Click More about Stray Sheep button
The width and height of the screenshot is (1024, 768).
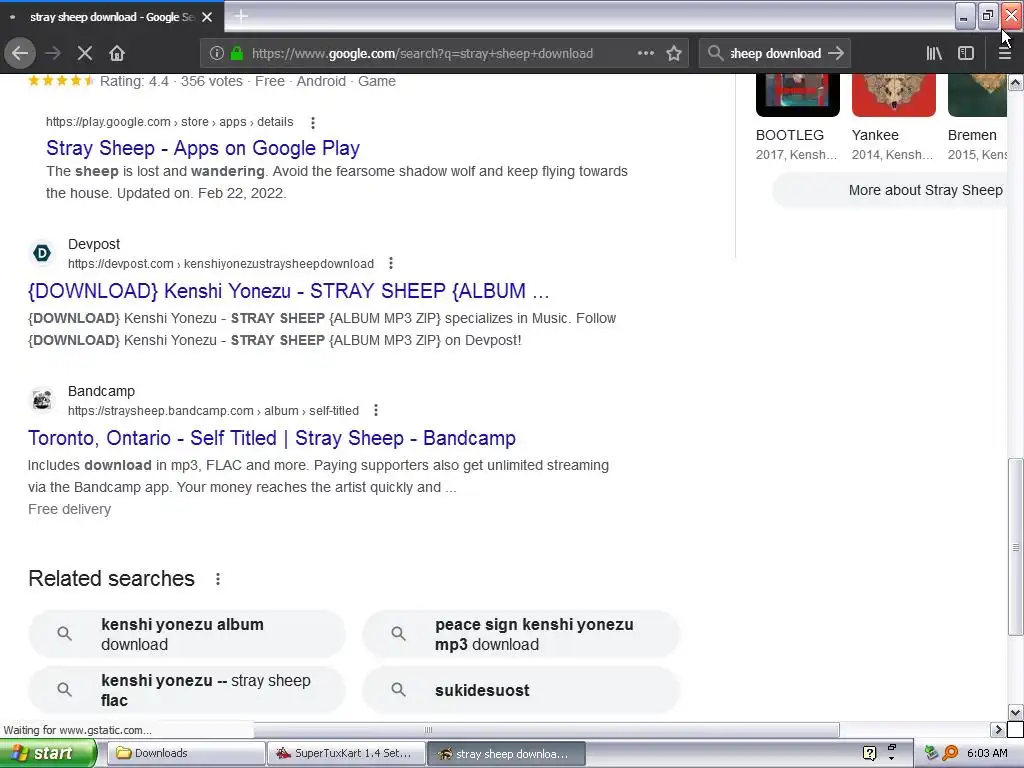pos(889,190)
